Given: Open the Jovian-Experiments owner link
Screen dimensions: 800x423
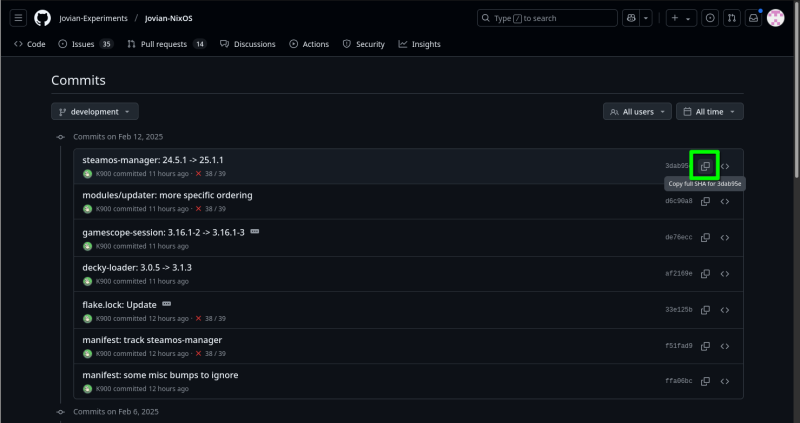Looking at the screenshot, I should tap(93, 18).
